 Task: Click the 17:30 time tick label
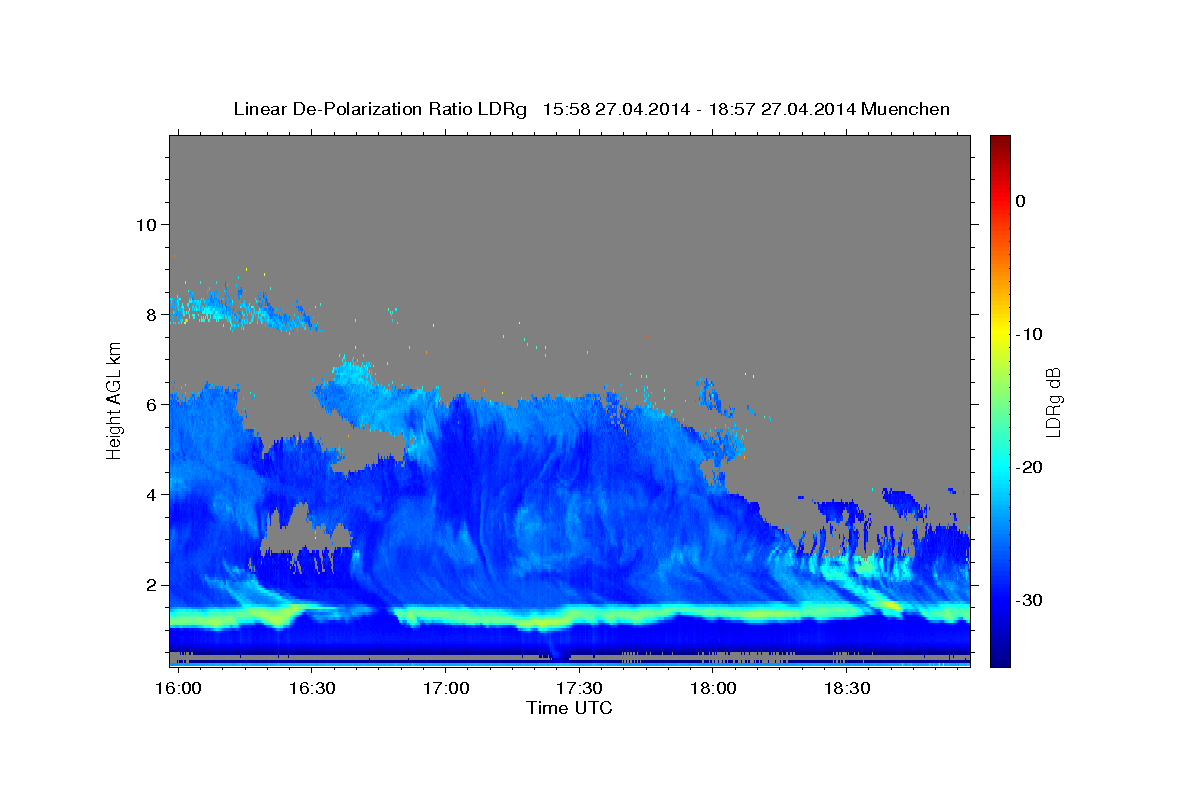click(578, 688)
